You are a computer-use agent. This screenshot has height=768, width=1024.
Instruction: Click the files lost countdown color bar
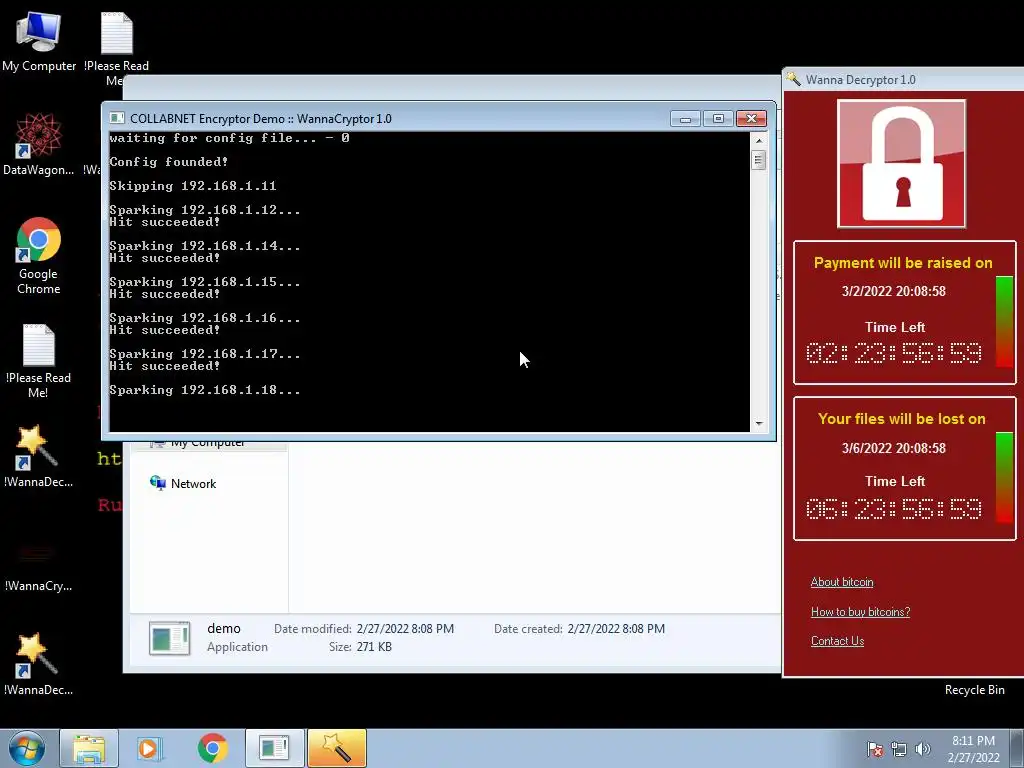1004,477
